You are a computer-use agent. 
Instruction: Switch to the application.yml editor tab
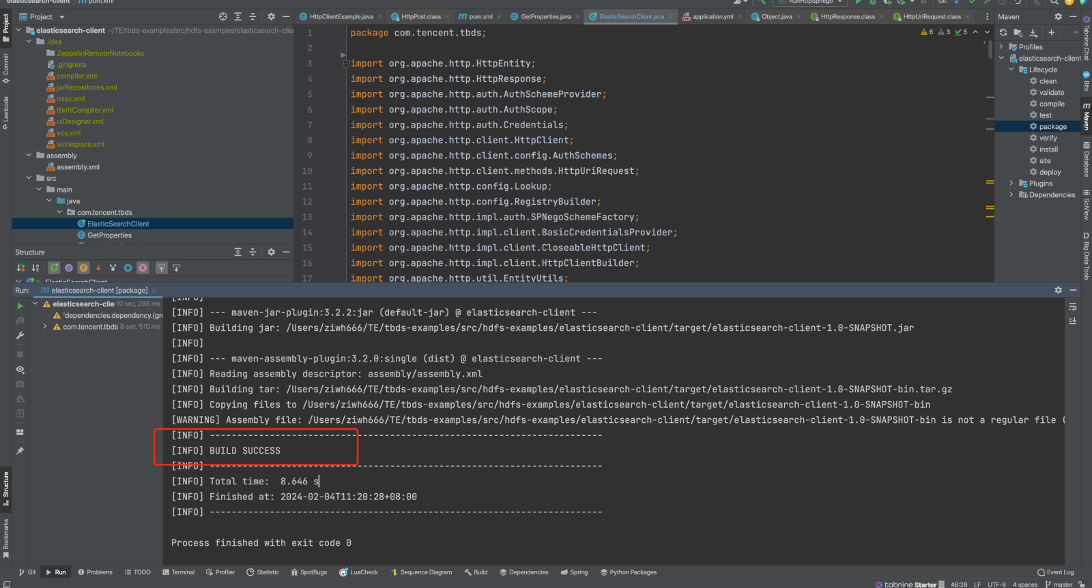coord(714,17)
